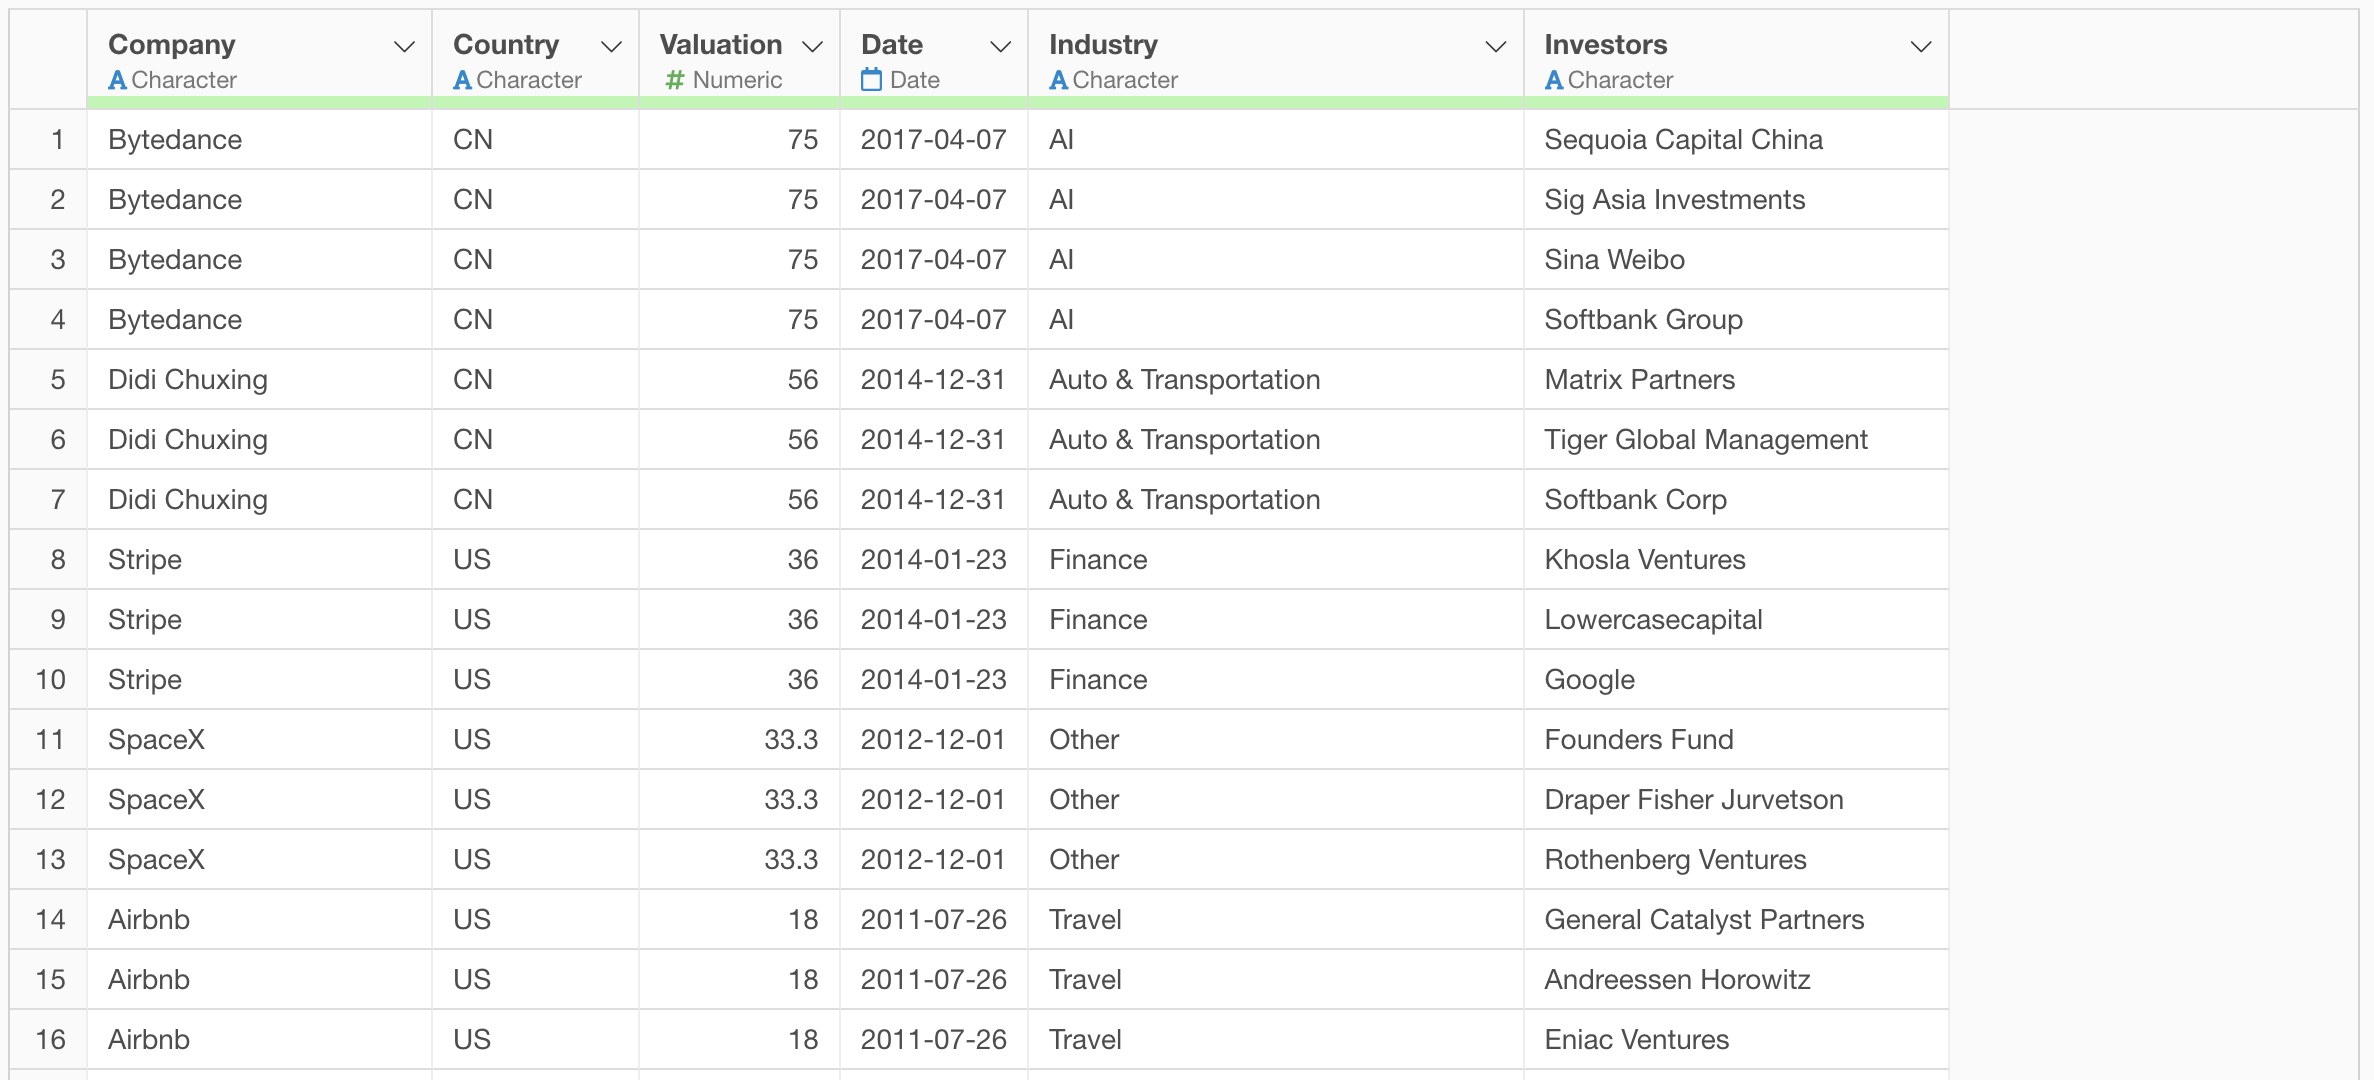
Task: Click the '2011-07-26' date in row 15
Action: 934,980
